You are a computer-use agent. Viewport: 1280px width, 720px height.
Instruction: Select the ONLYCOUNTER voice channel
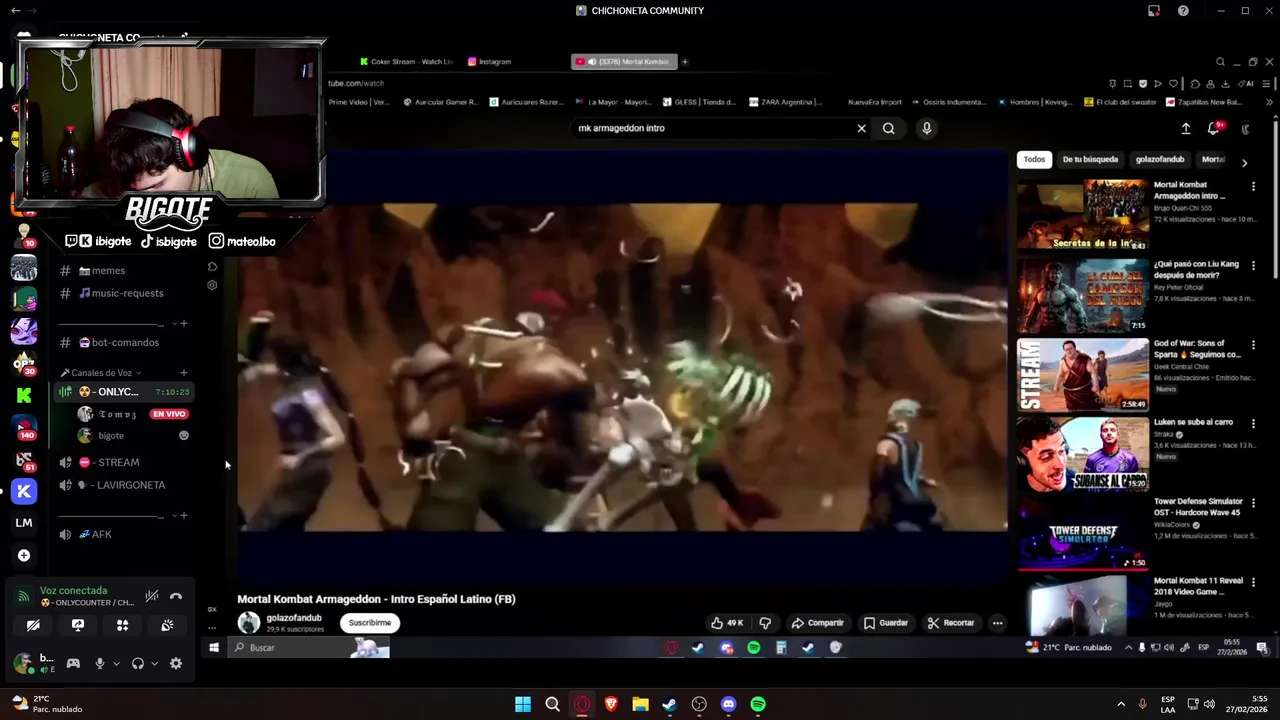[x=125, y=392]
